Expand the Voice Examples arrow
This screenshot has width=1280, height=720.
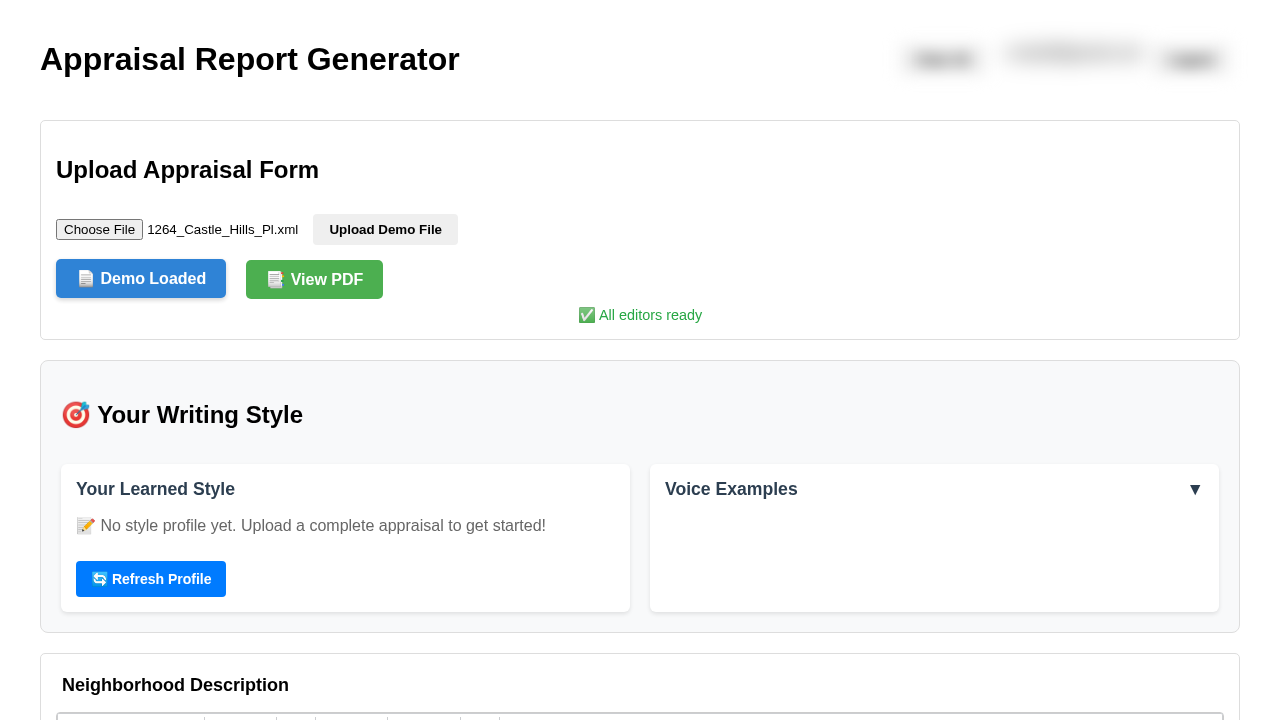click(x=1195, y=490)
